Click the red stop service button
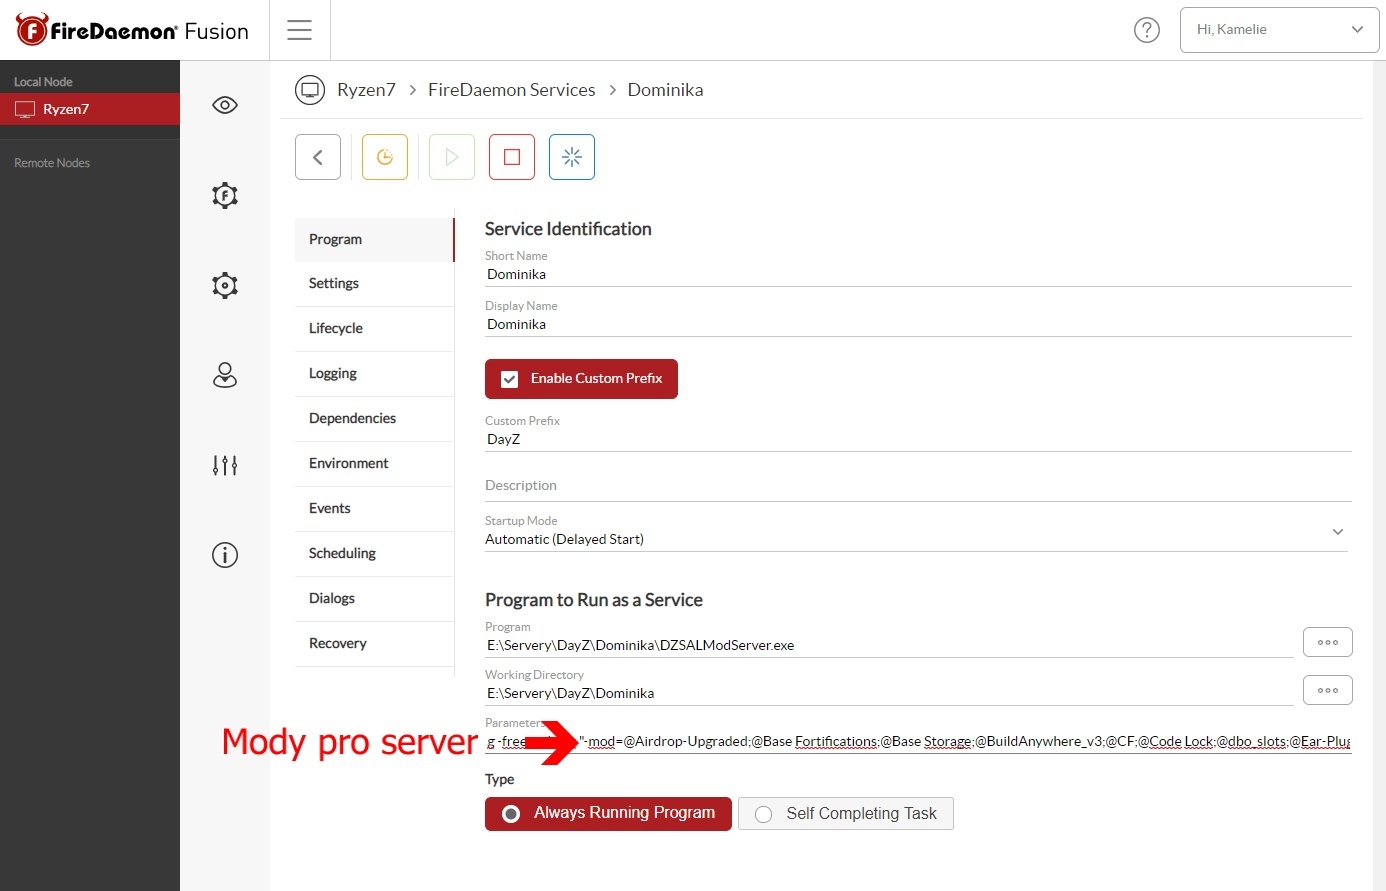1386x891 pixels. tap(511, 157)
